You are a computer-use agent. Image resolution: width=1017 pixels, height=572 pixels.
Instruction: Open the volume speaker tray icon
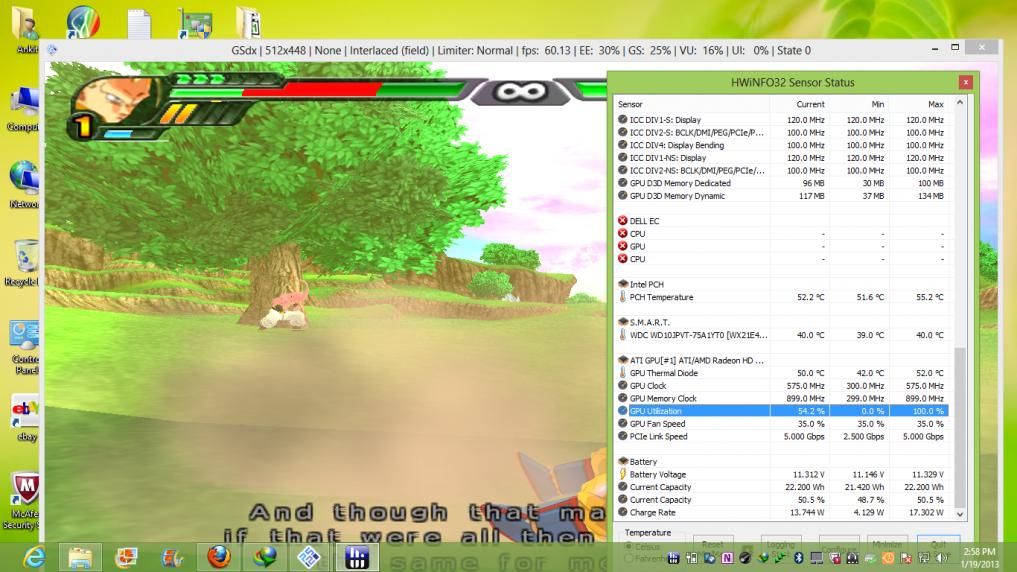(942, 558)
